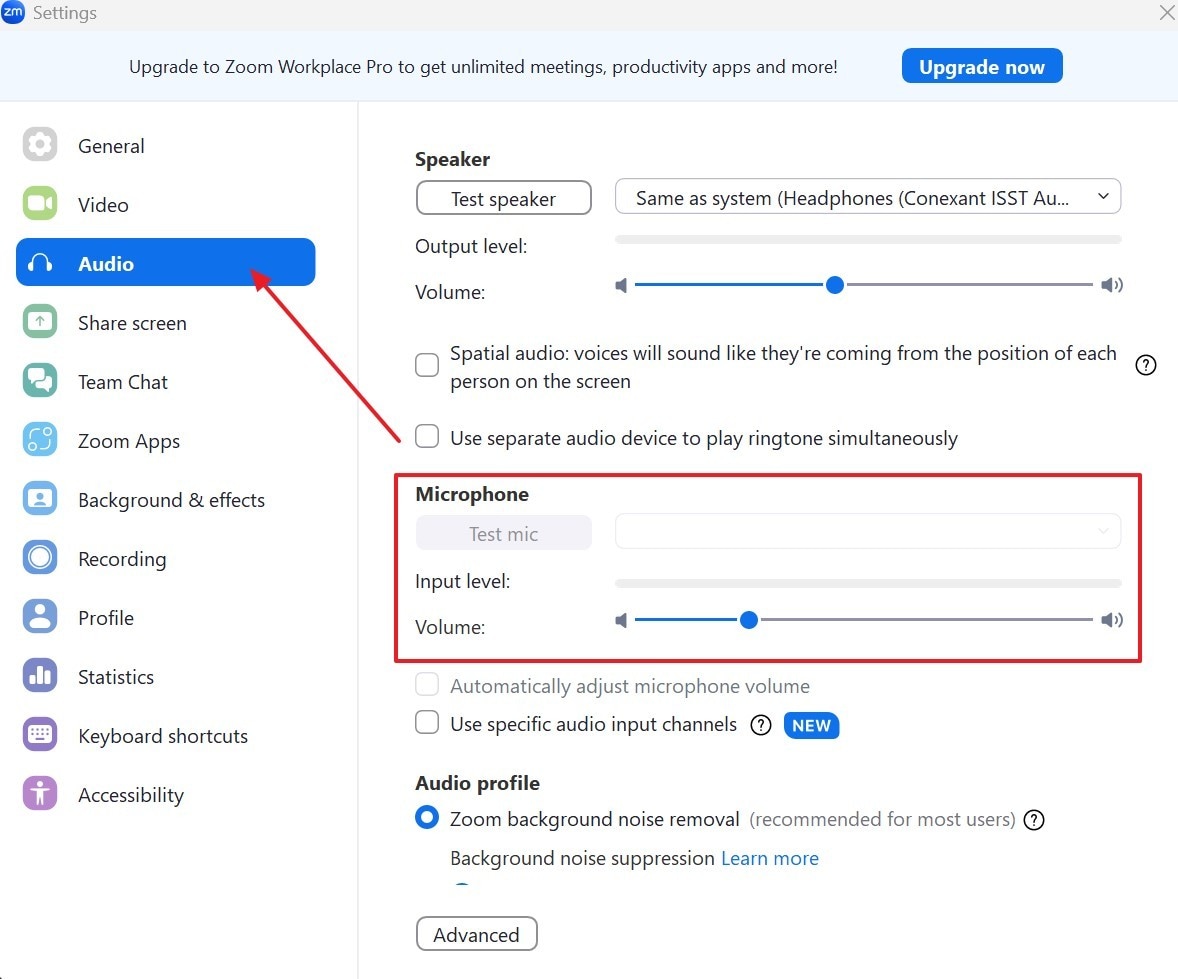
Task: Click the Team Chat bubbles icon
Action: click(x=40, y=382)
